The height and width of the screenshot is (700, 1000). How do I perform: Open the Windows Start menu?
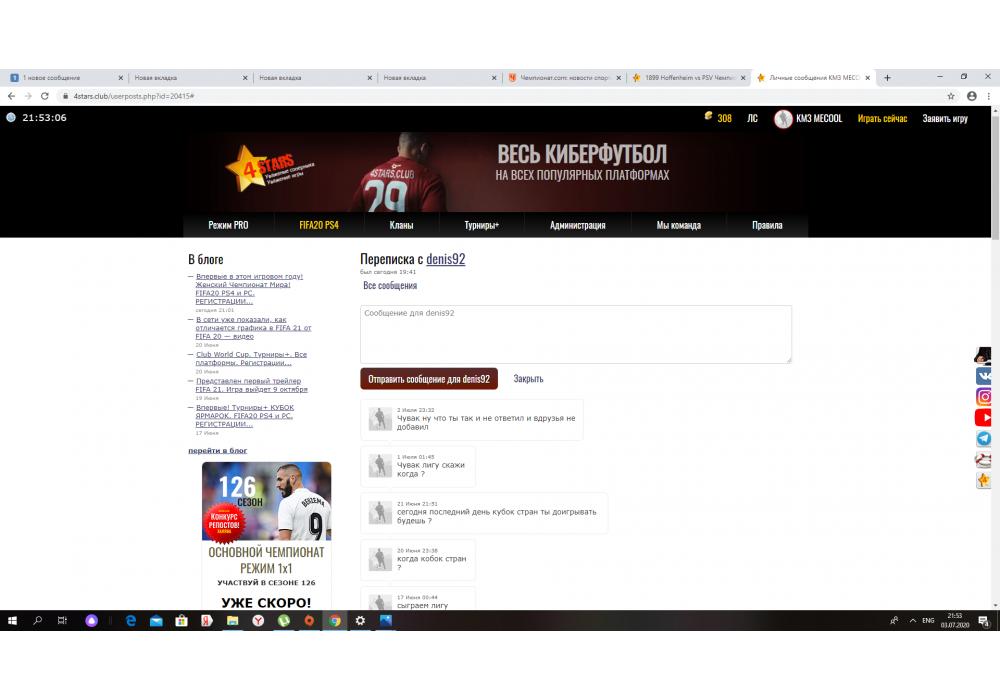(12, 620)
